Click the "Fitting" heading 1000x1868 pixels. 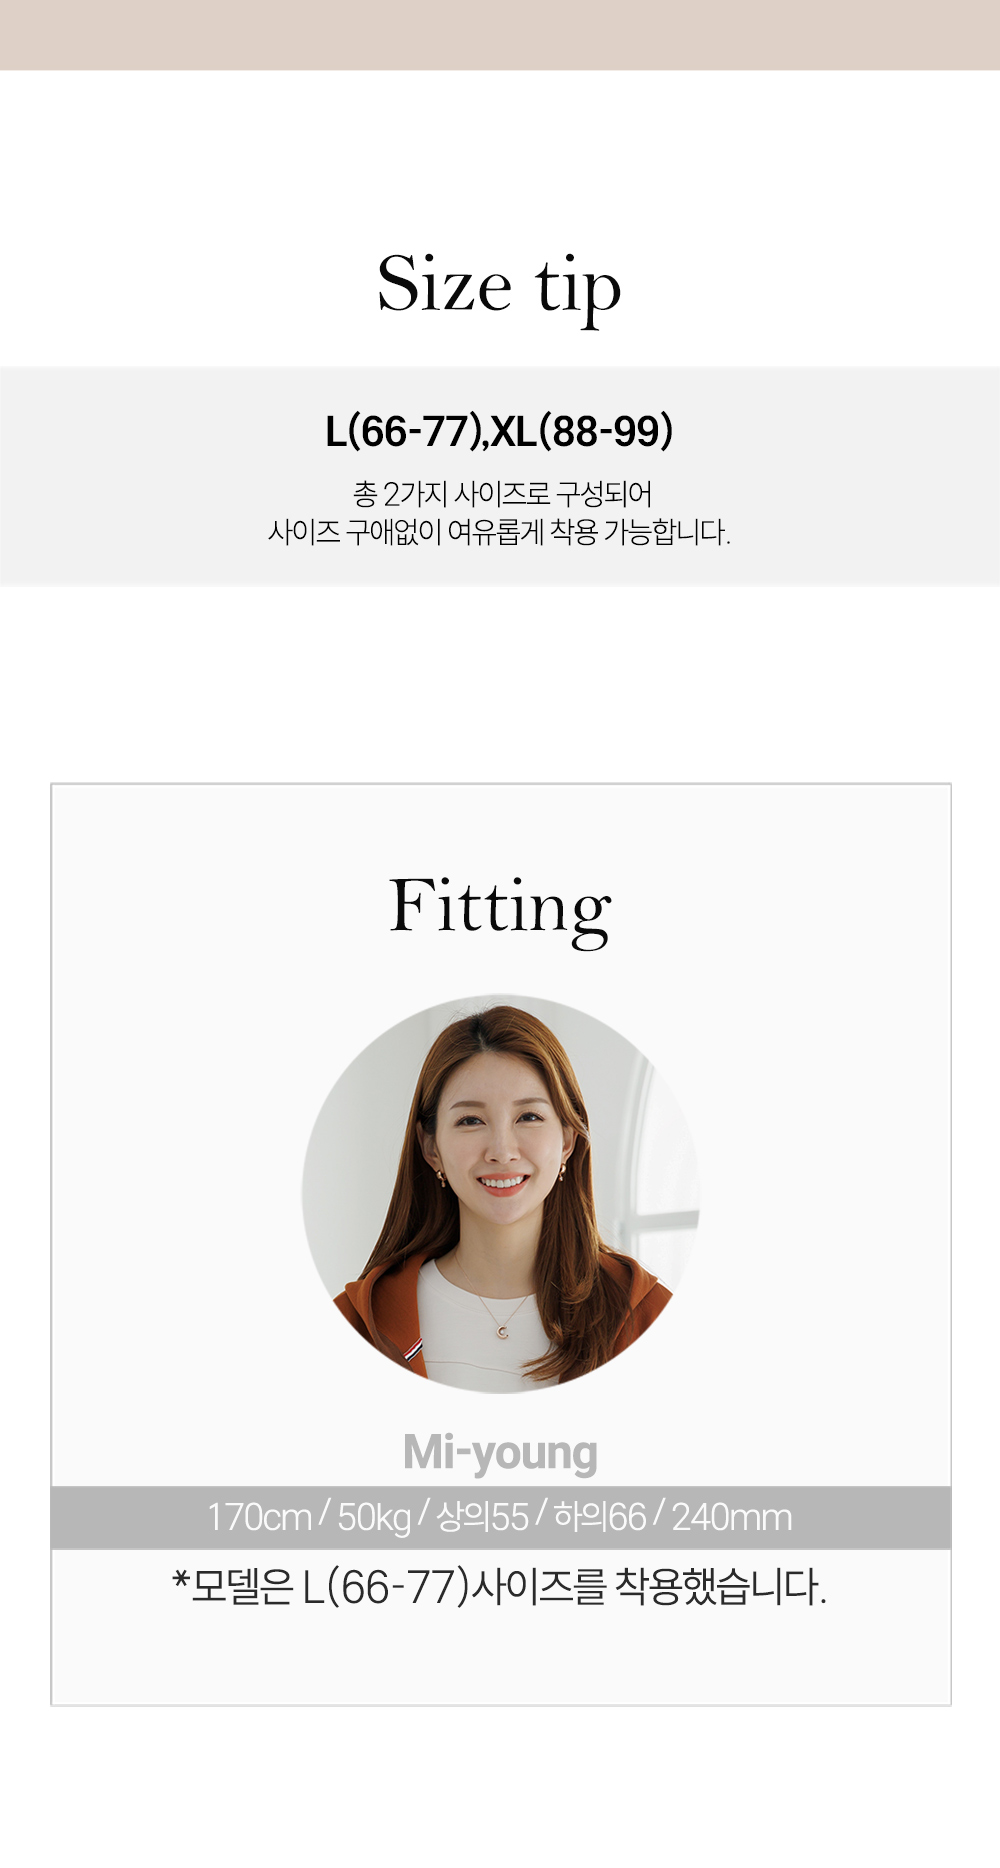(x=500, y=907)
